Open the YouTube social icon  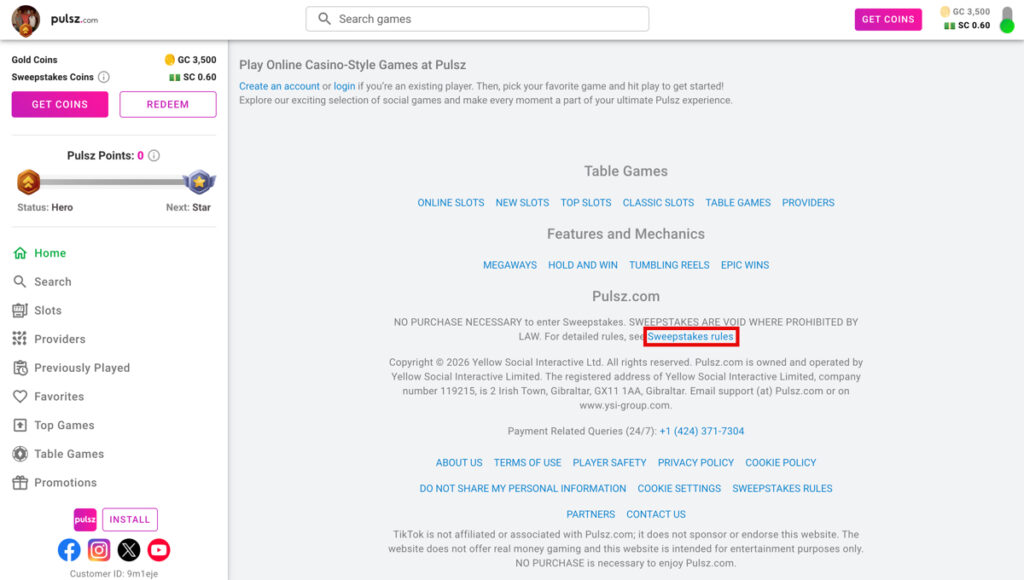point(159,550)
